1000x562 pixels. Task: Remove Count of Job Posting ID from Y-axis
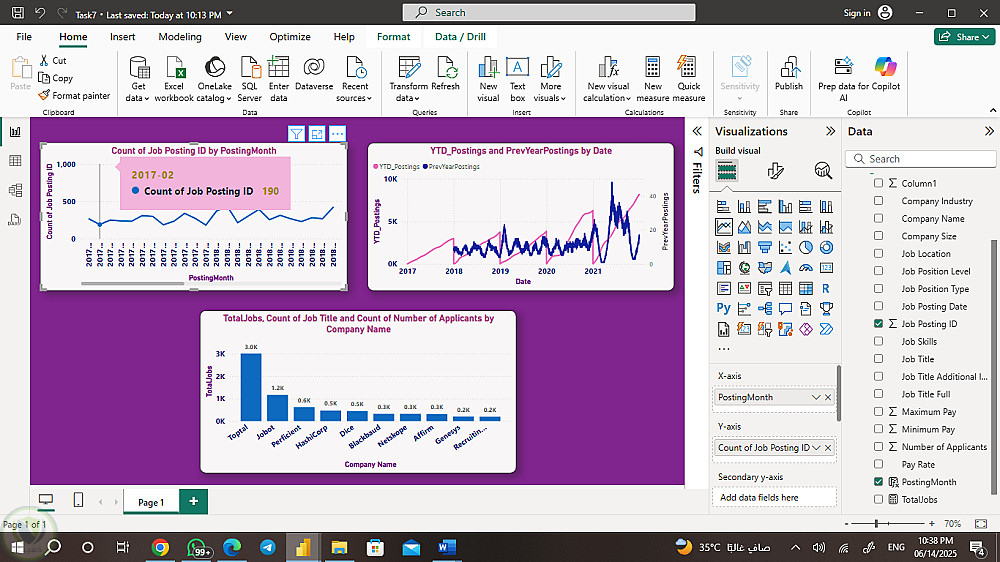click(x=828, y=448)
